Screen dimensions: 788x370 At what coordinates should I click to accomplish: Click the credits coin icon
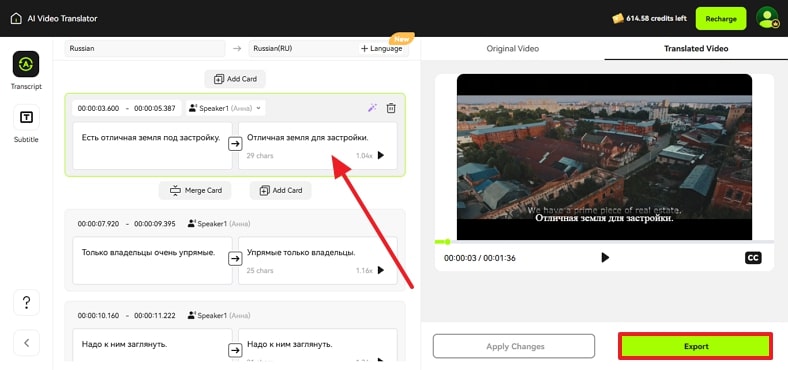tap(618, 19)
